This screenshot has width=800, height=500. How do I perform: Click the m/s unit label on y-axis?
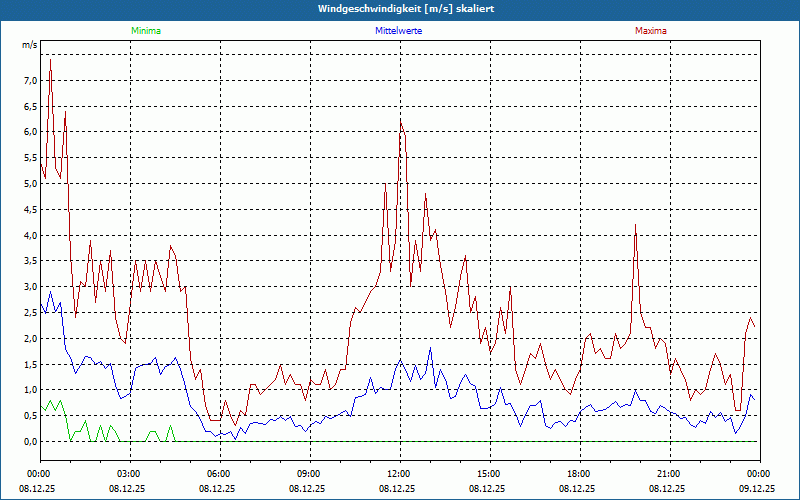pos(29,45)
